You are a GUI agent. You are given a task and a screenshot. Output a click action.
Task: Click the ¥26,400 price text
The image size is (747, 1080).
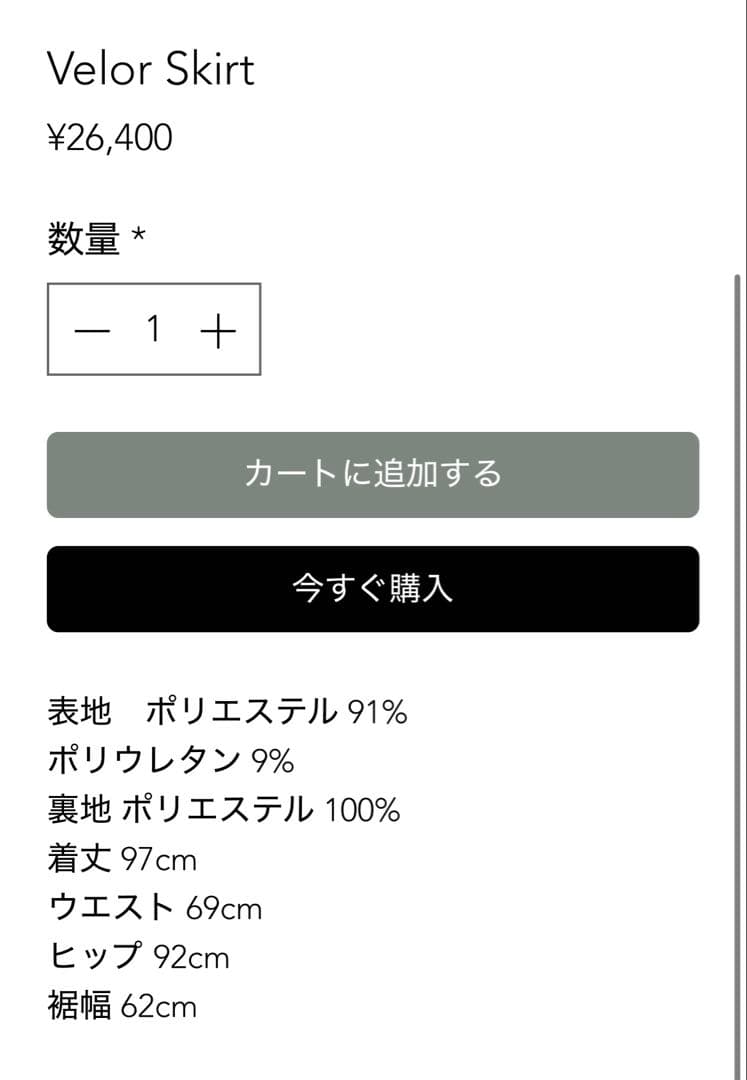tap(110, 139)
